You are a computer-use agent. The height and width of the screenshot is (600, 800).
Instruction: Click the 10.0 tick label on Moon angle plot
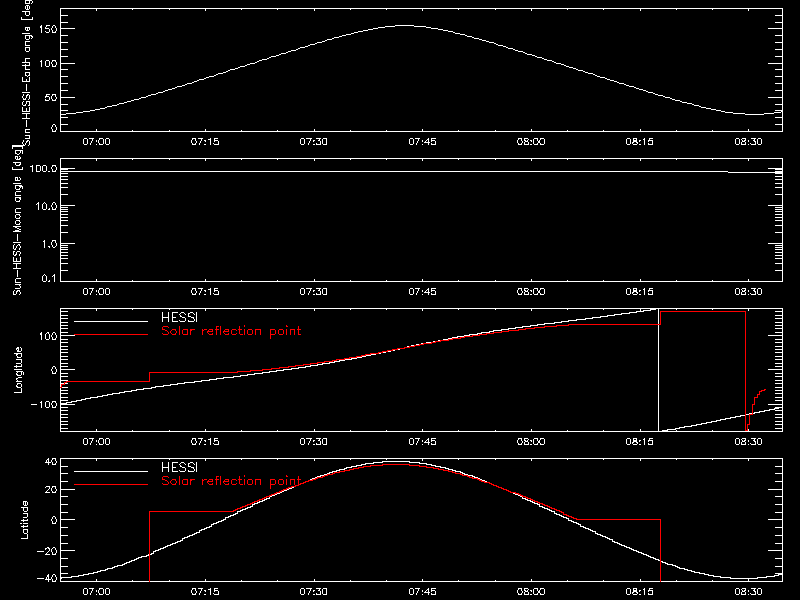[46, 207]
